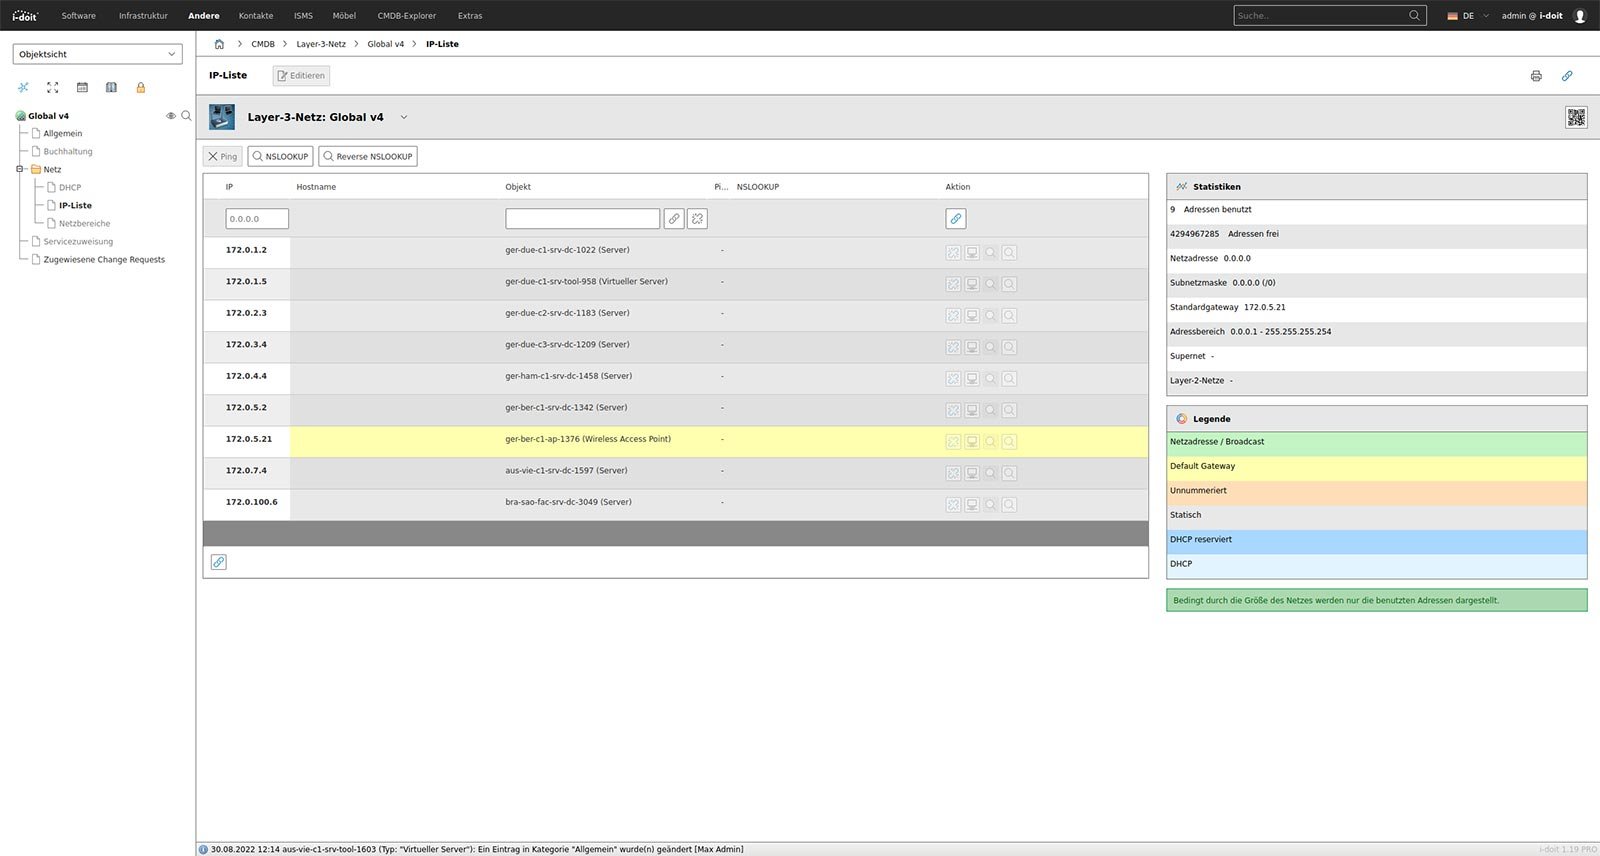Select the Netzbereiche tree item
This screenshot has width=1600, height=856.
(x=84, y=224)
